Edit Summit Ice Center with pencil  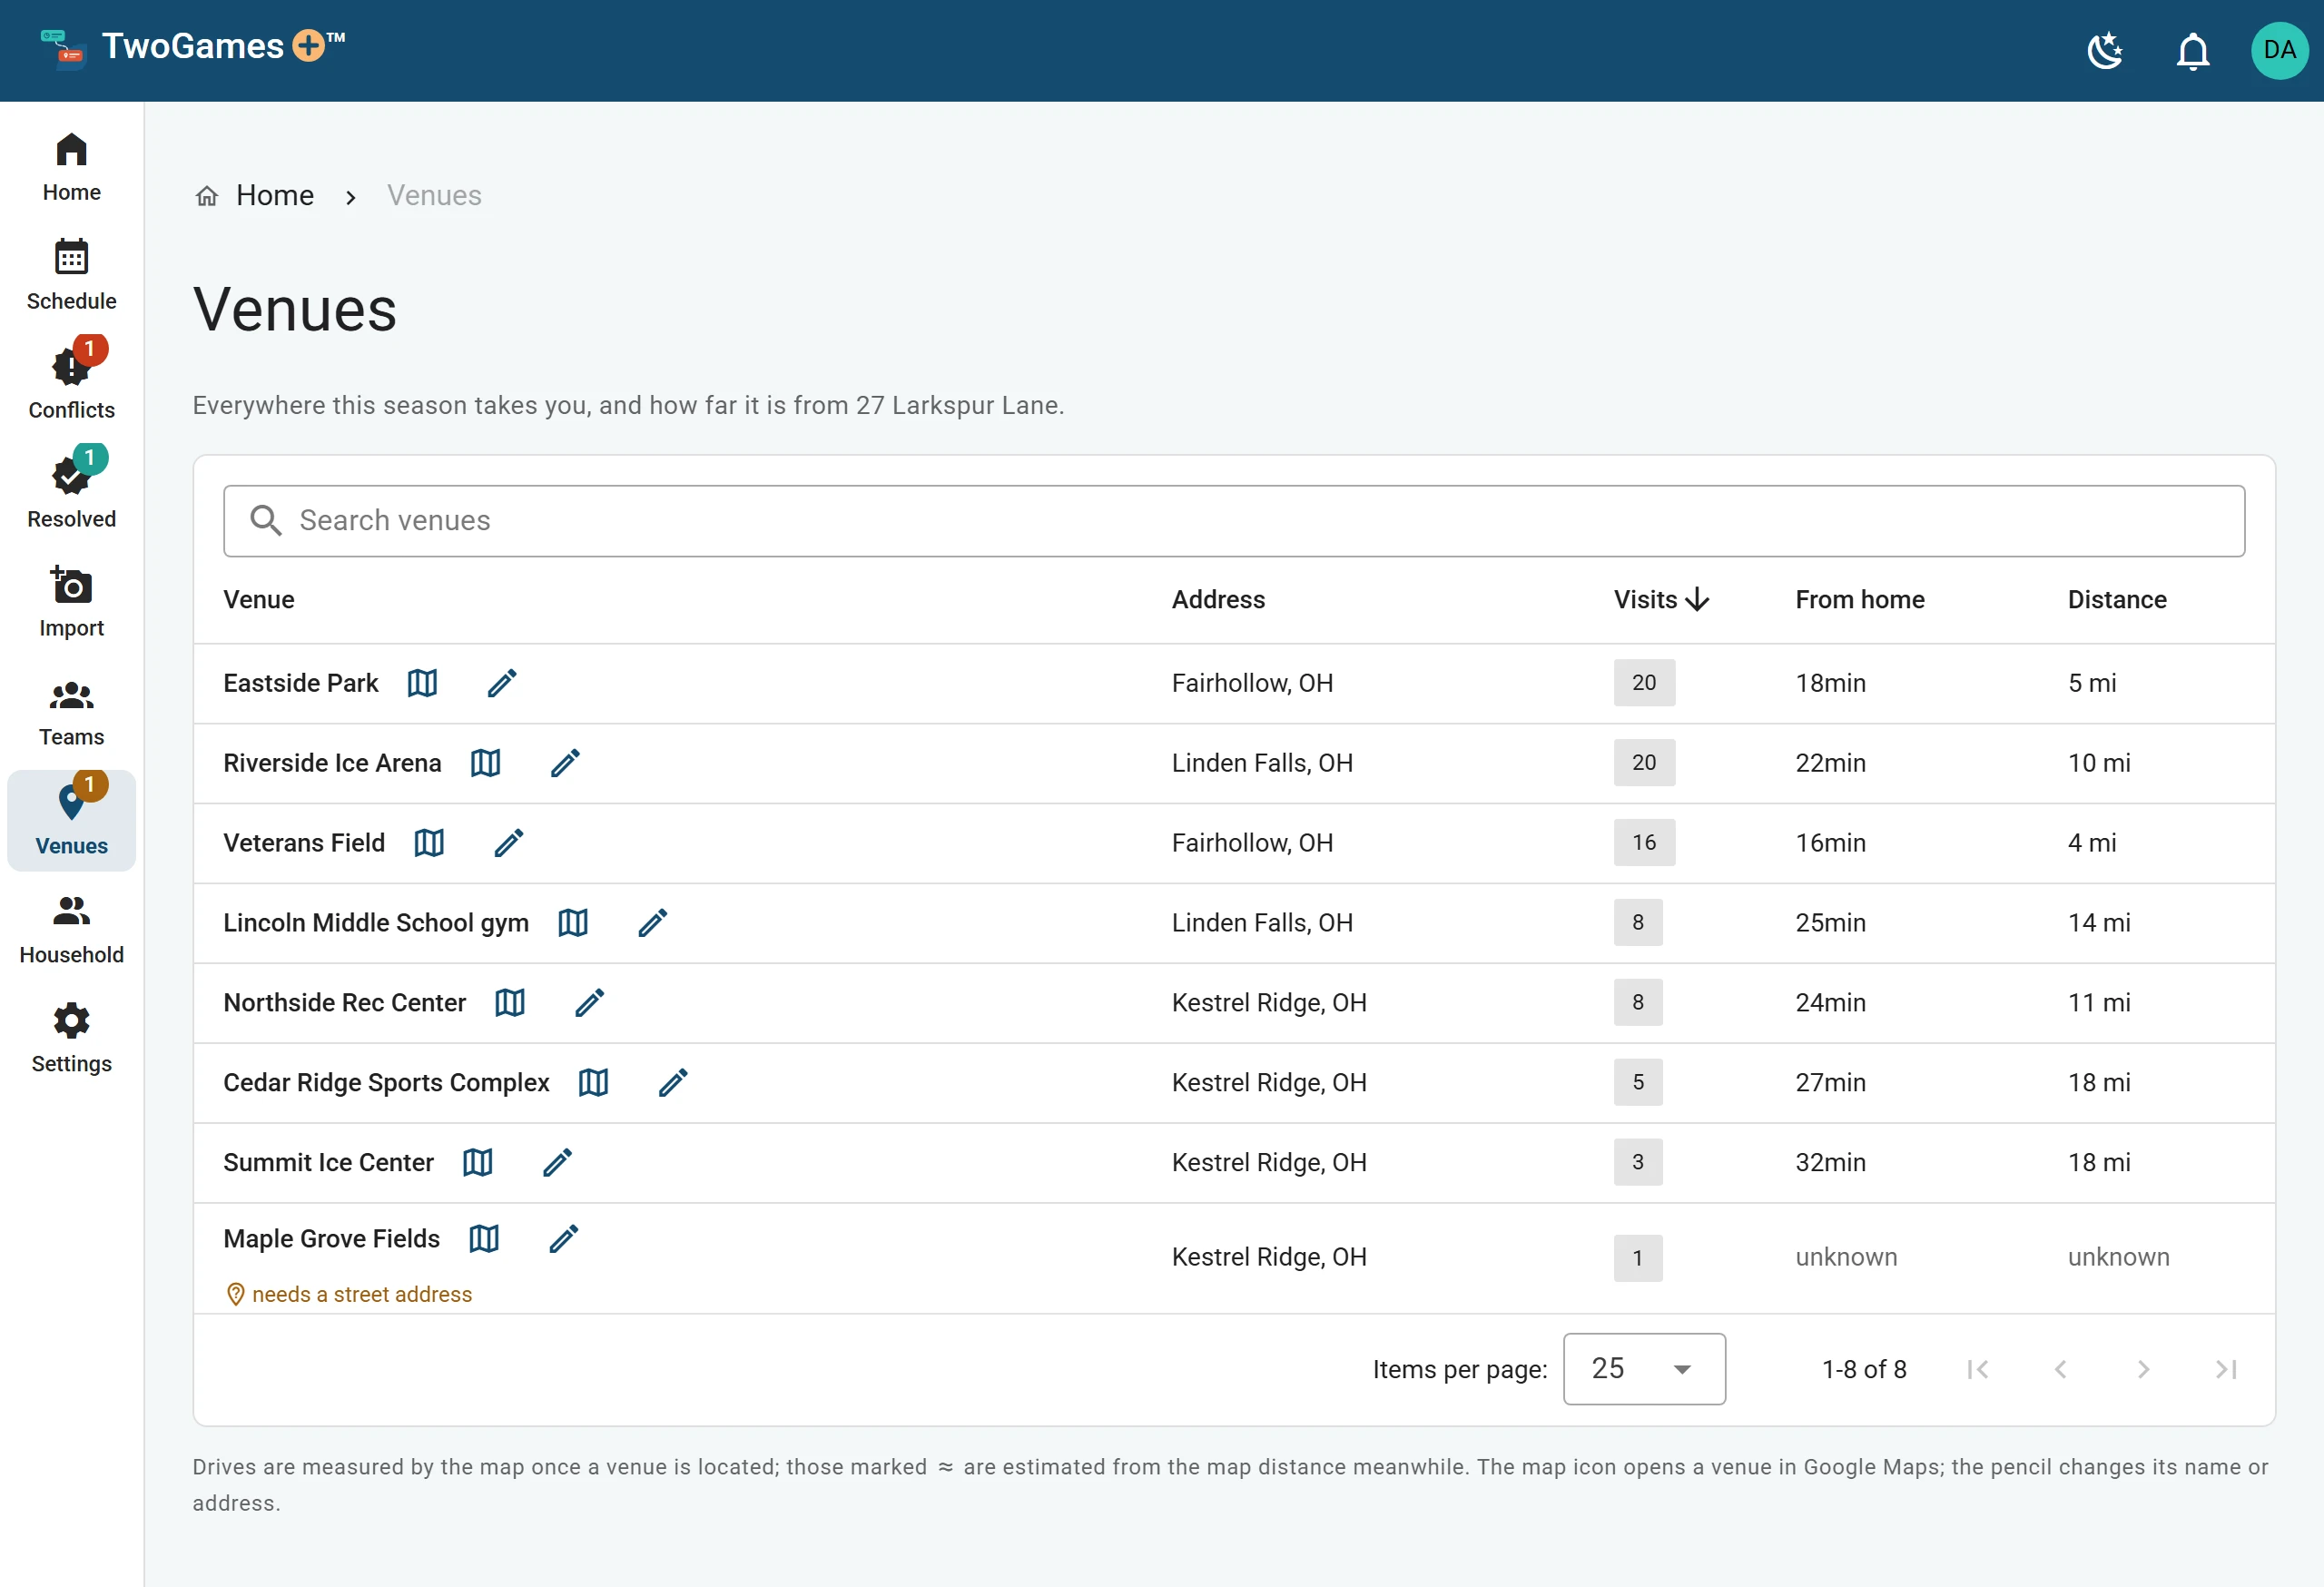coord(558,1163)
